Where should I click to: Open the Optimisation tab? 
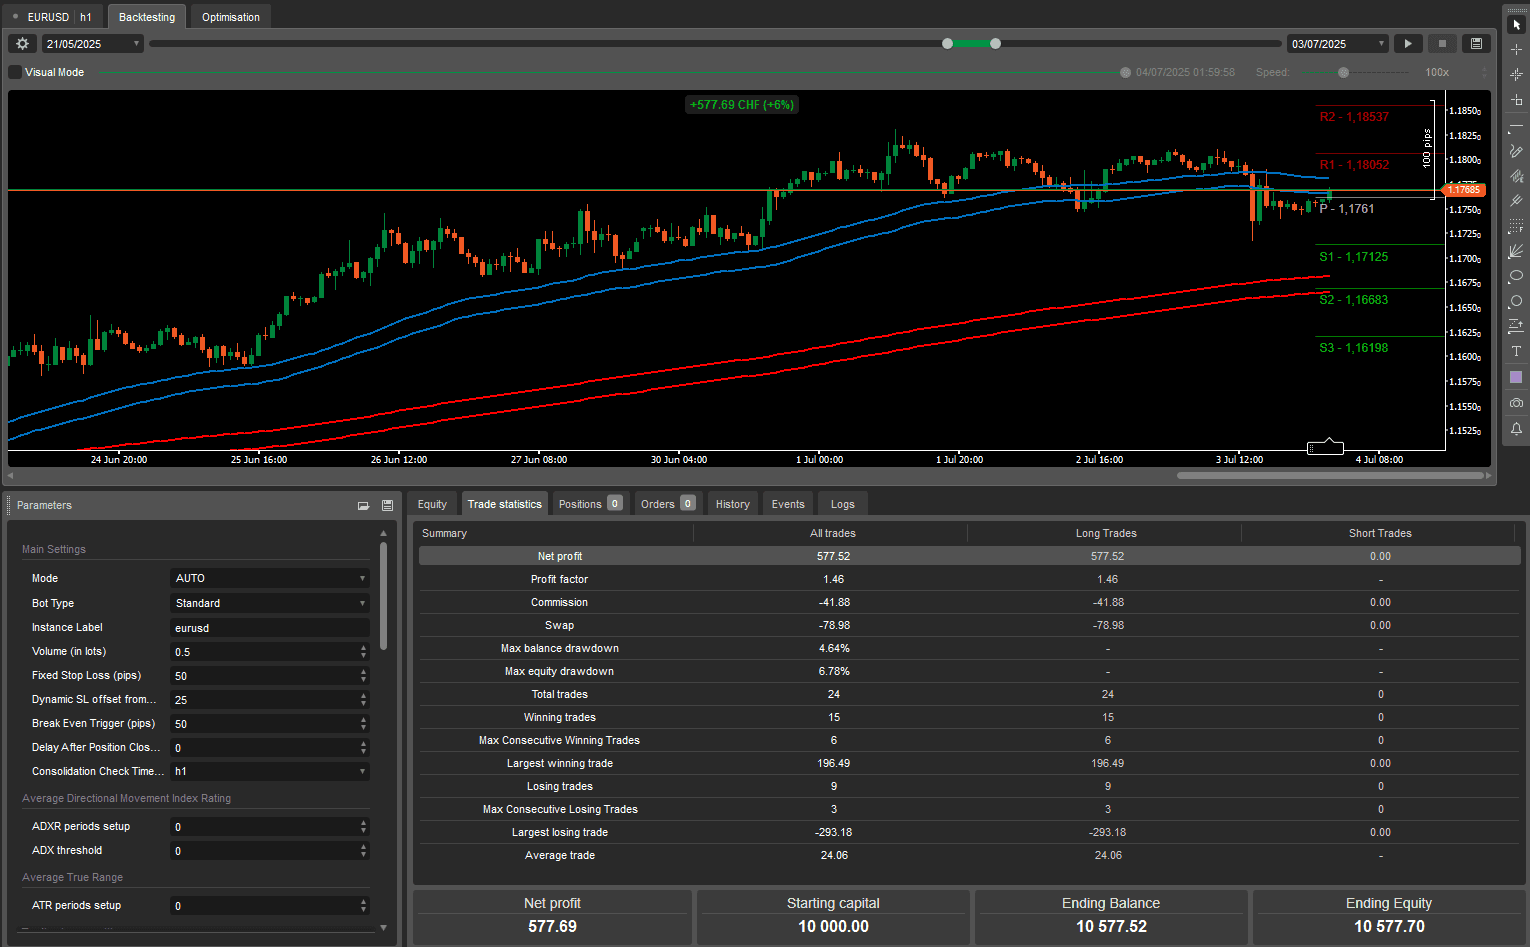coord(230,17)
